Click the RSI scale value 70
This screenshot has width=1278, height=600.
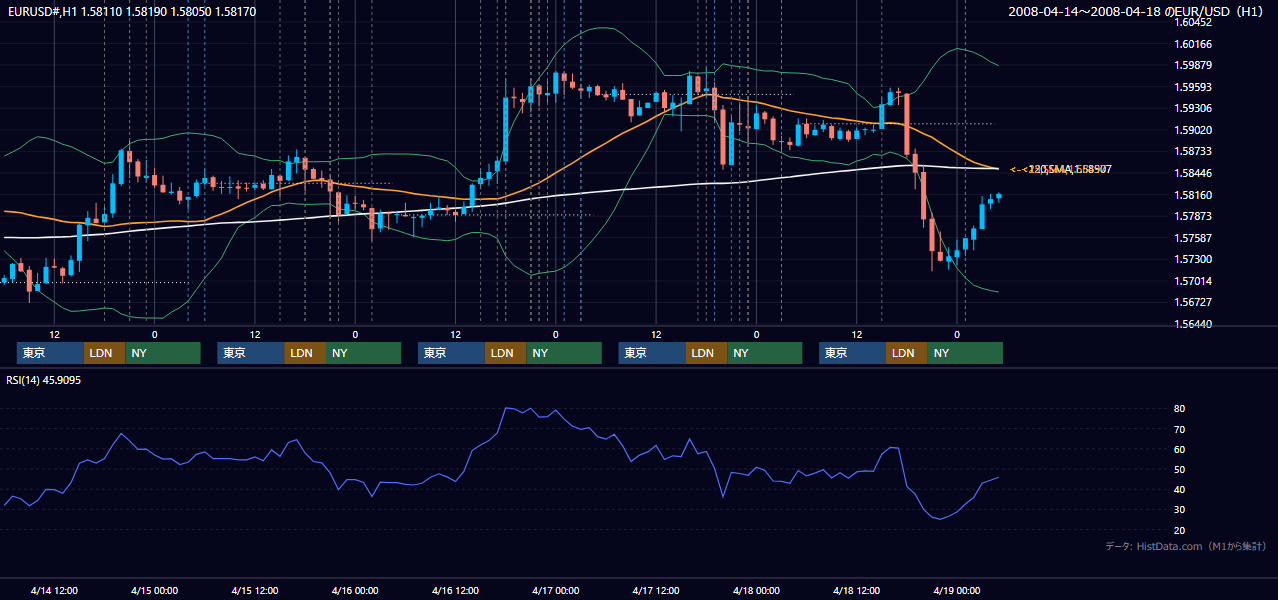(1180, 429)
